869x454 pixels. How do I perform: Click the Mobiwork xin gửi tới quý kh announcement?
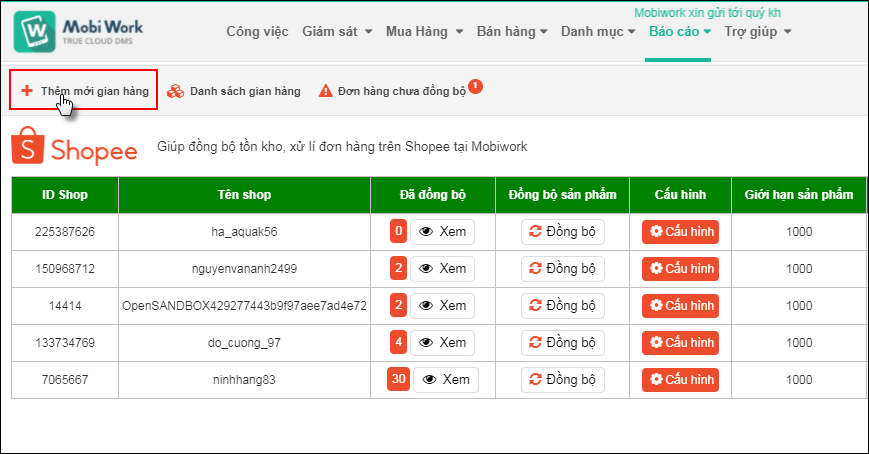707,12
